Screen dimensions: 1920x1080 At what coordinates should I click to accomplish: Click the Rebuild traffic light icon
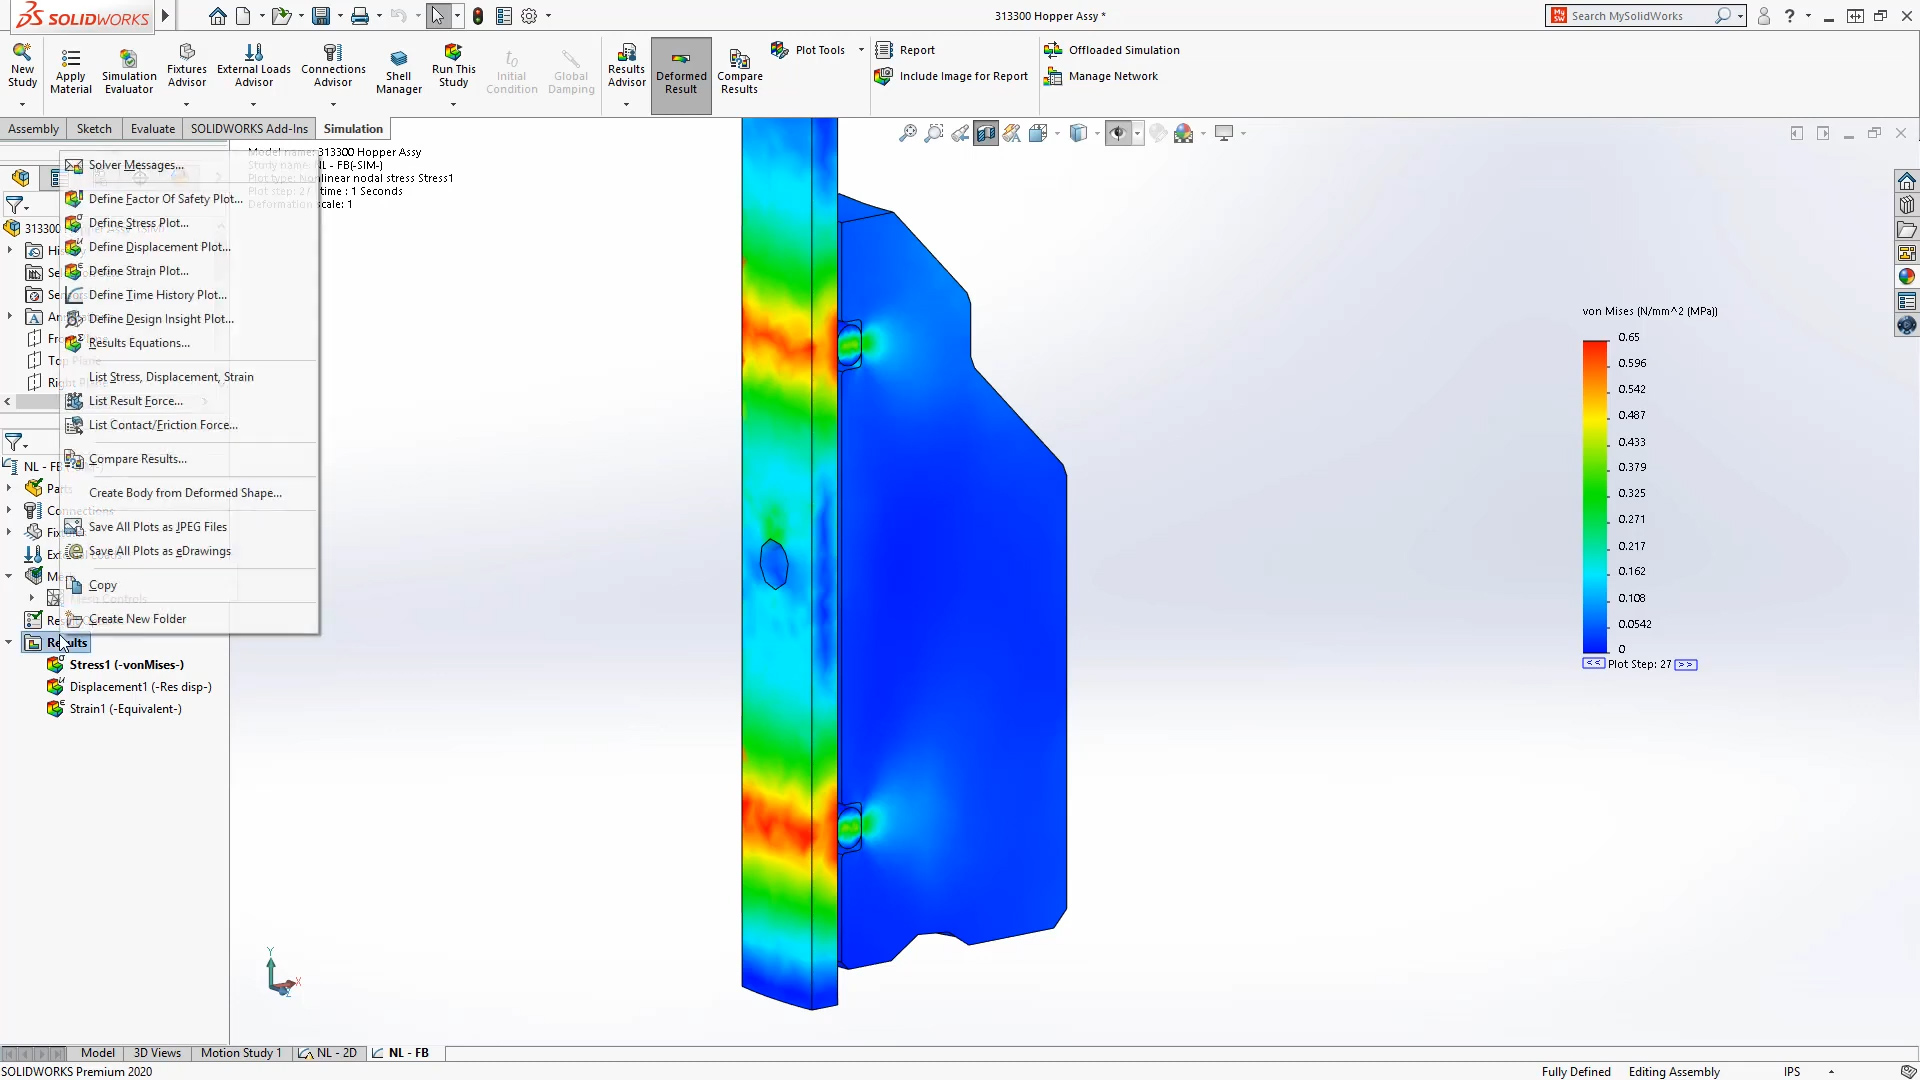click(x=478, y=16)
